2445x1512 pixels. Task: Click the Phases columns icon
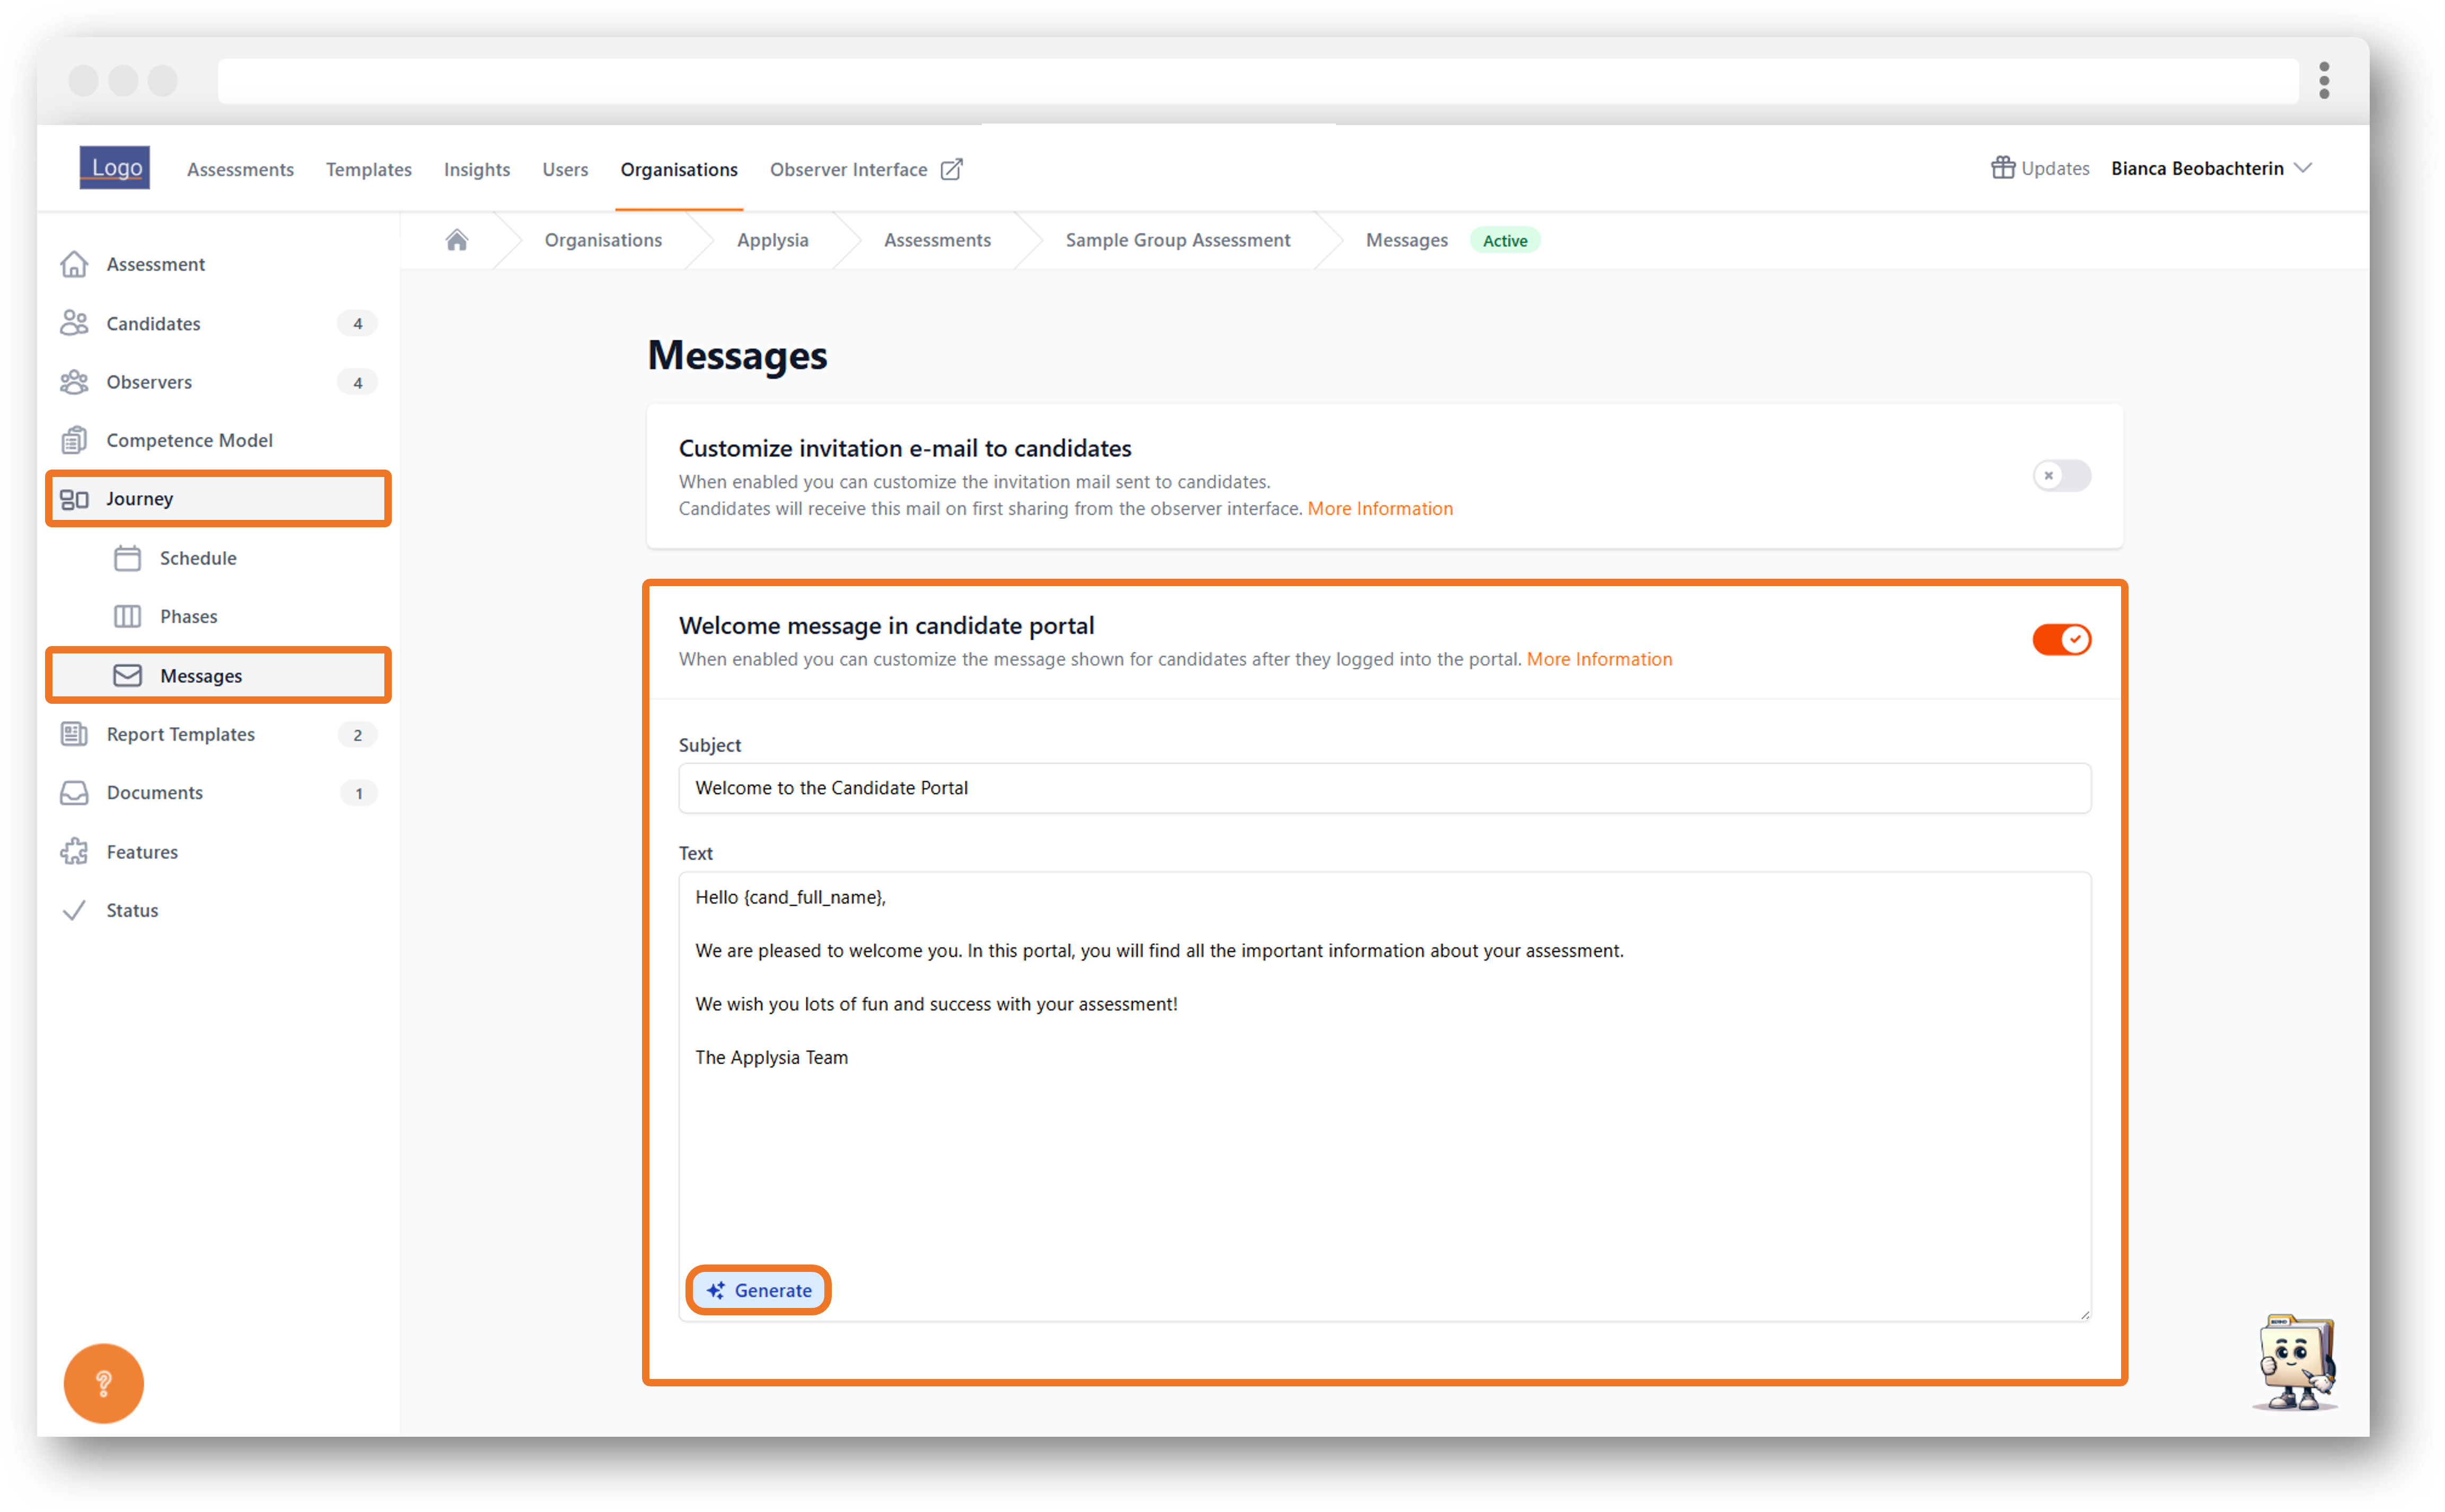pyautogui.click(x=127, y=616)
